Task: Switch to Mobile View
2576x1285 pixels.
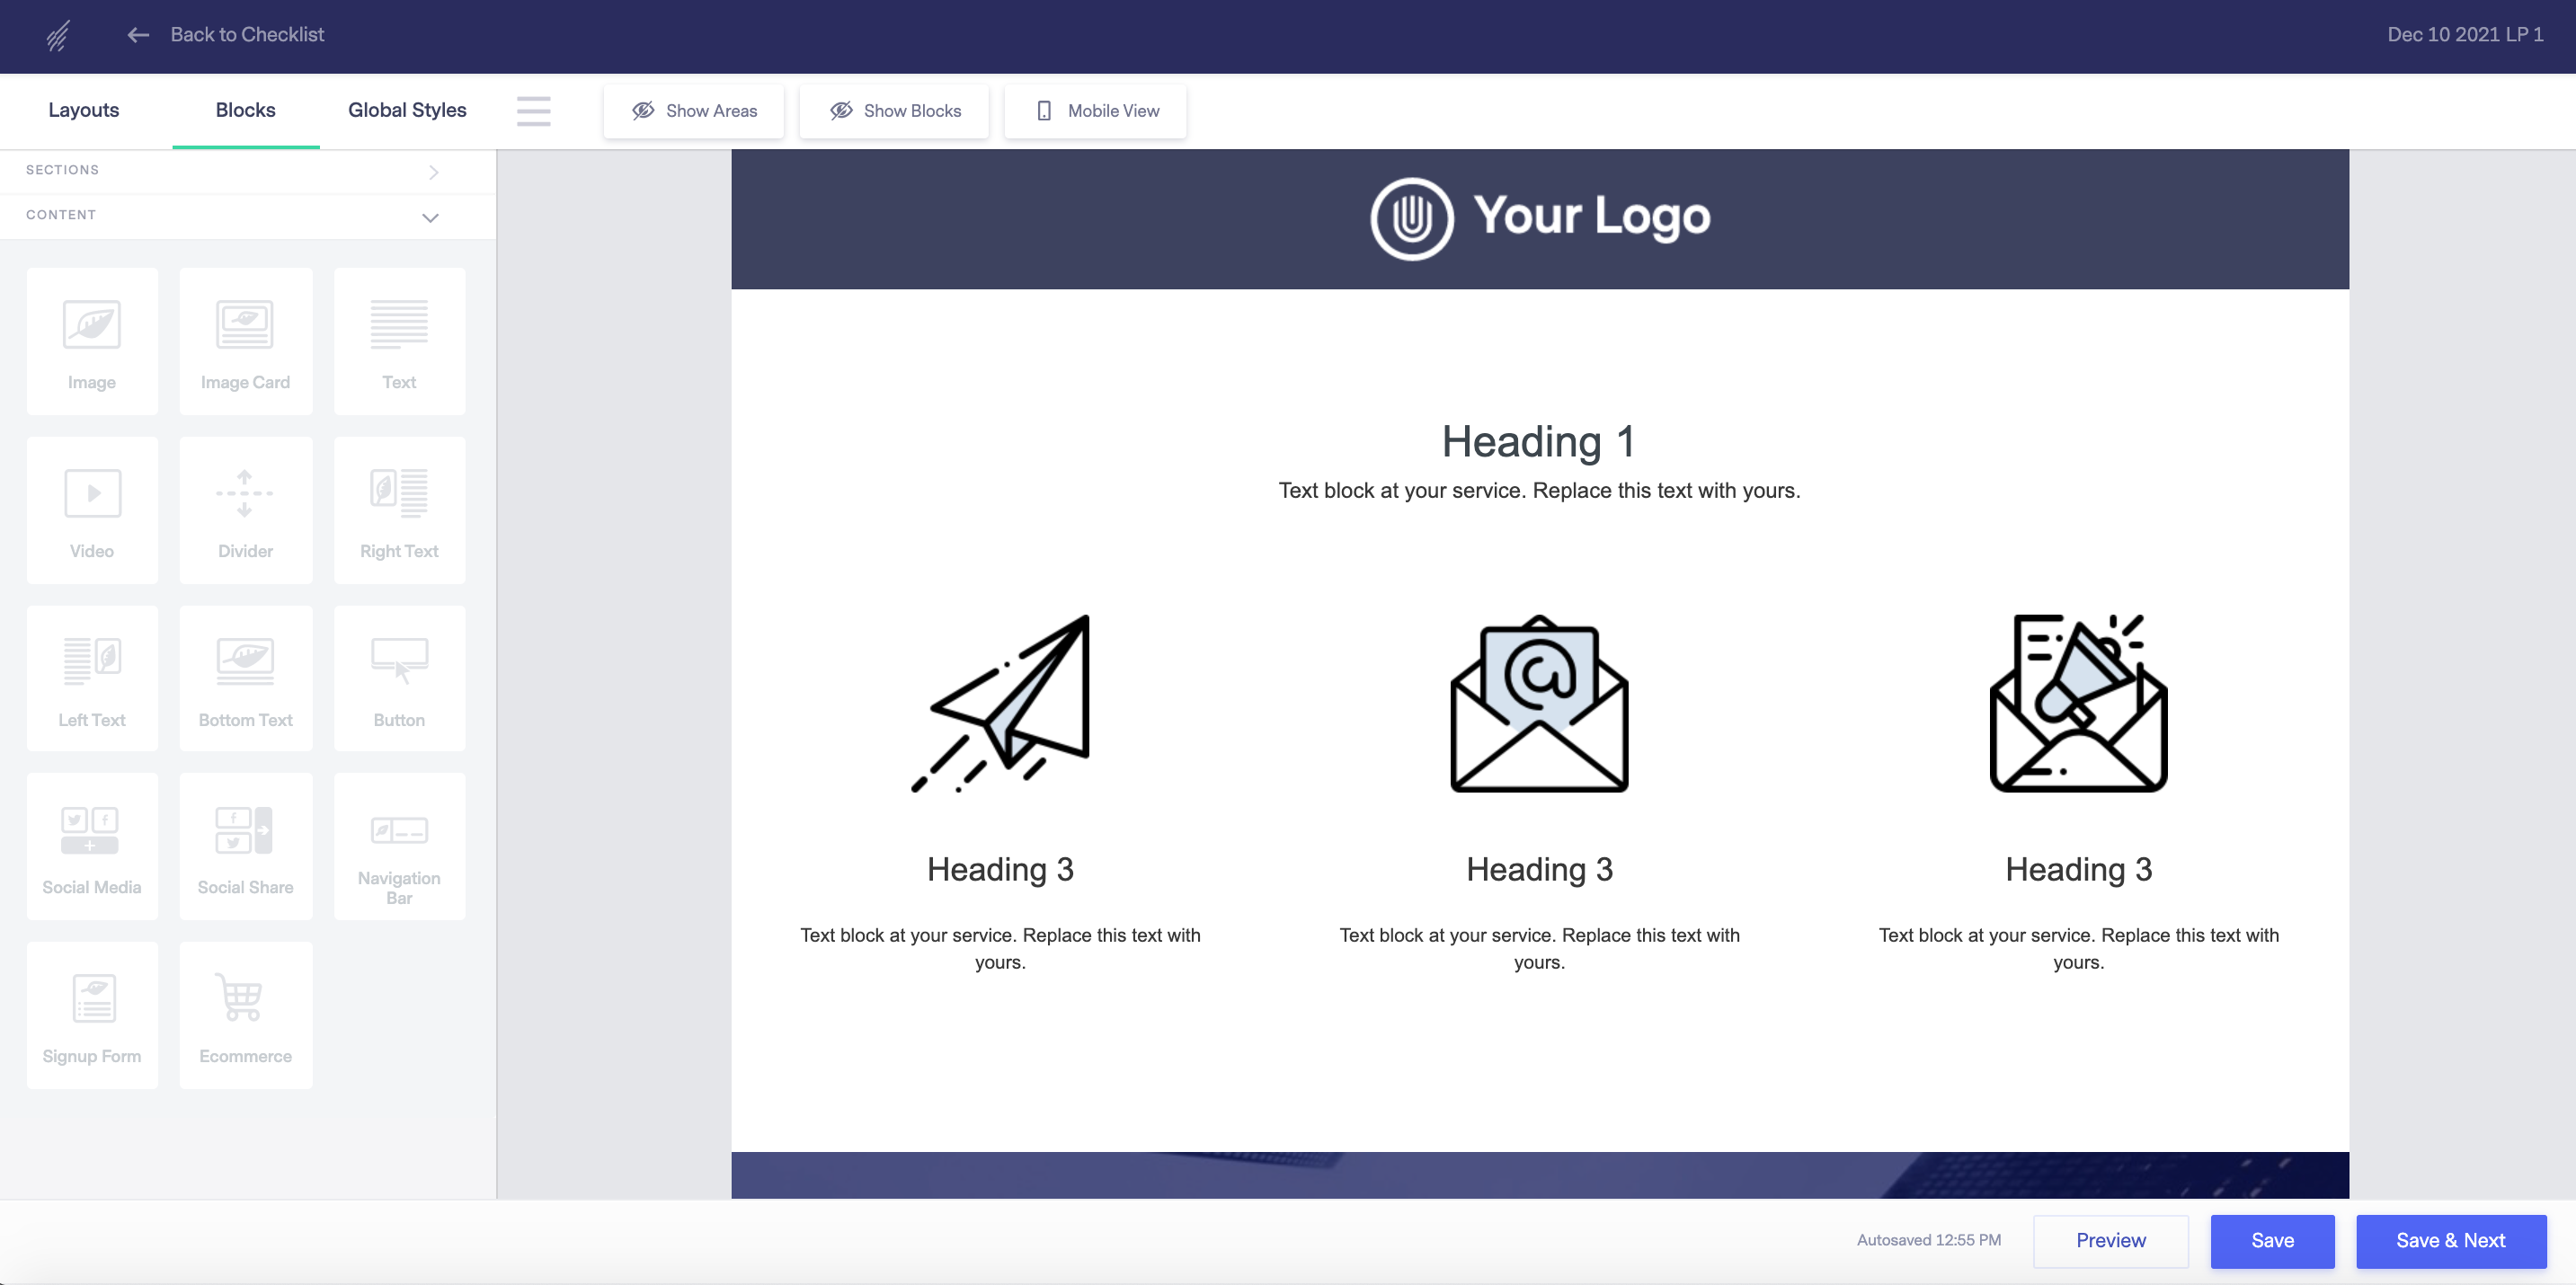Action: [x=1096, y=111]
